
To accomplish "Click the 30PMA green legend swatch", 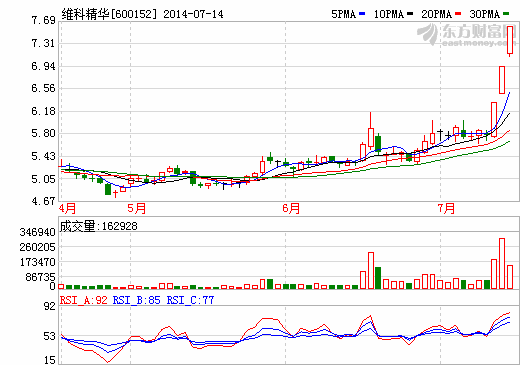I will tap(506, 14).
